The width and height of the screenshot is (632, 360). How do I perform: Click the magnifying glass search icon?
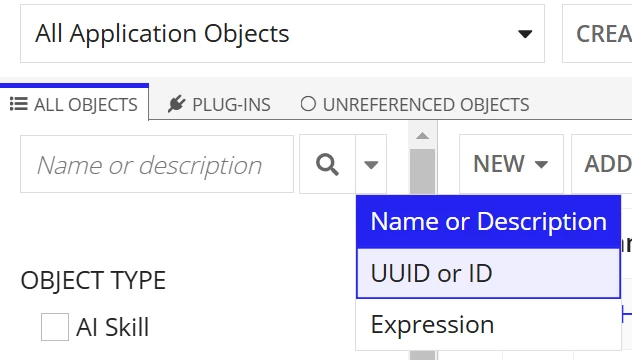point(327,164)
